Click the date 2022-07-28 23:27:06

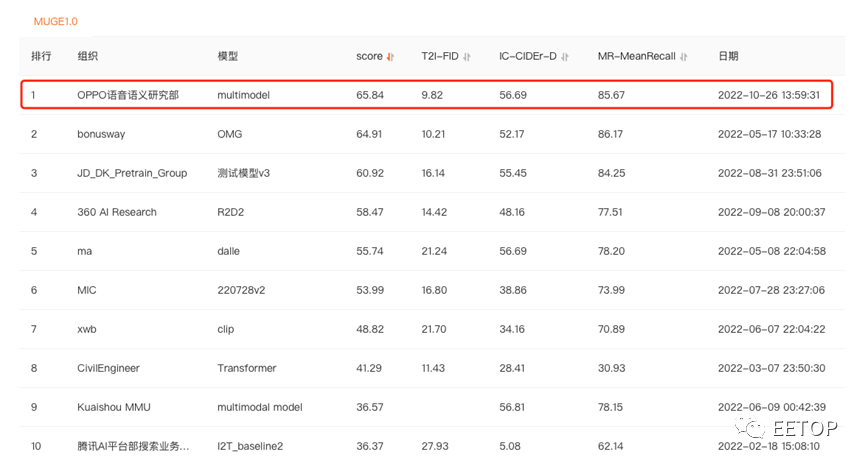pos(771,290)
